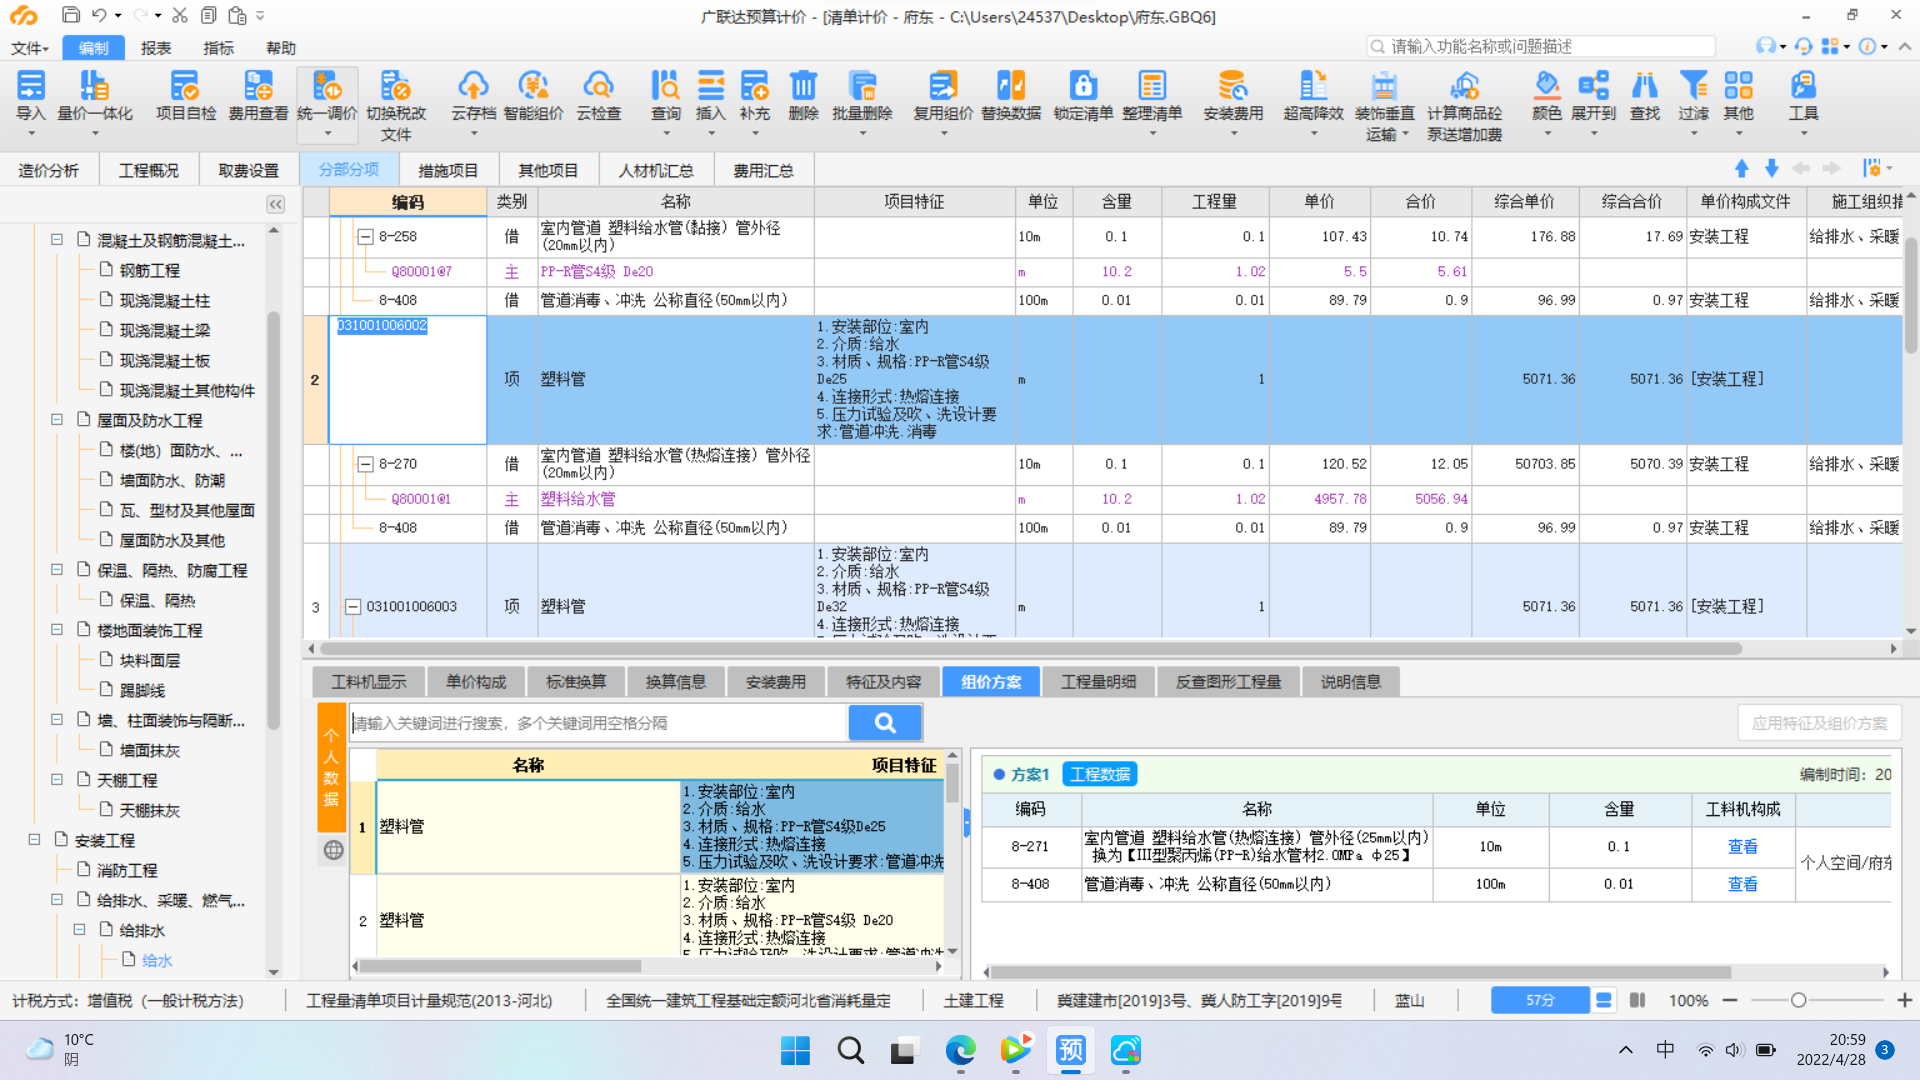This screenshot has width=1920, height=1080.
Task: Open 文件 menu dropdown
Action: (x=30, y=48)
